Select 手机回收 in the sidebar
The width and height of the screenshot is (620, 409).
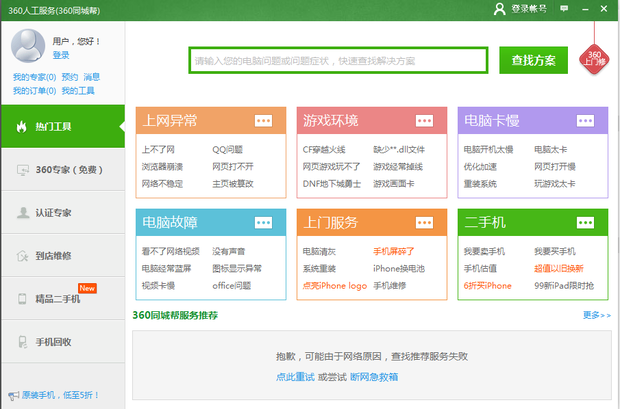(62, 342)
